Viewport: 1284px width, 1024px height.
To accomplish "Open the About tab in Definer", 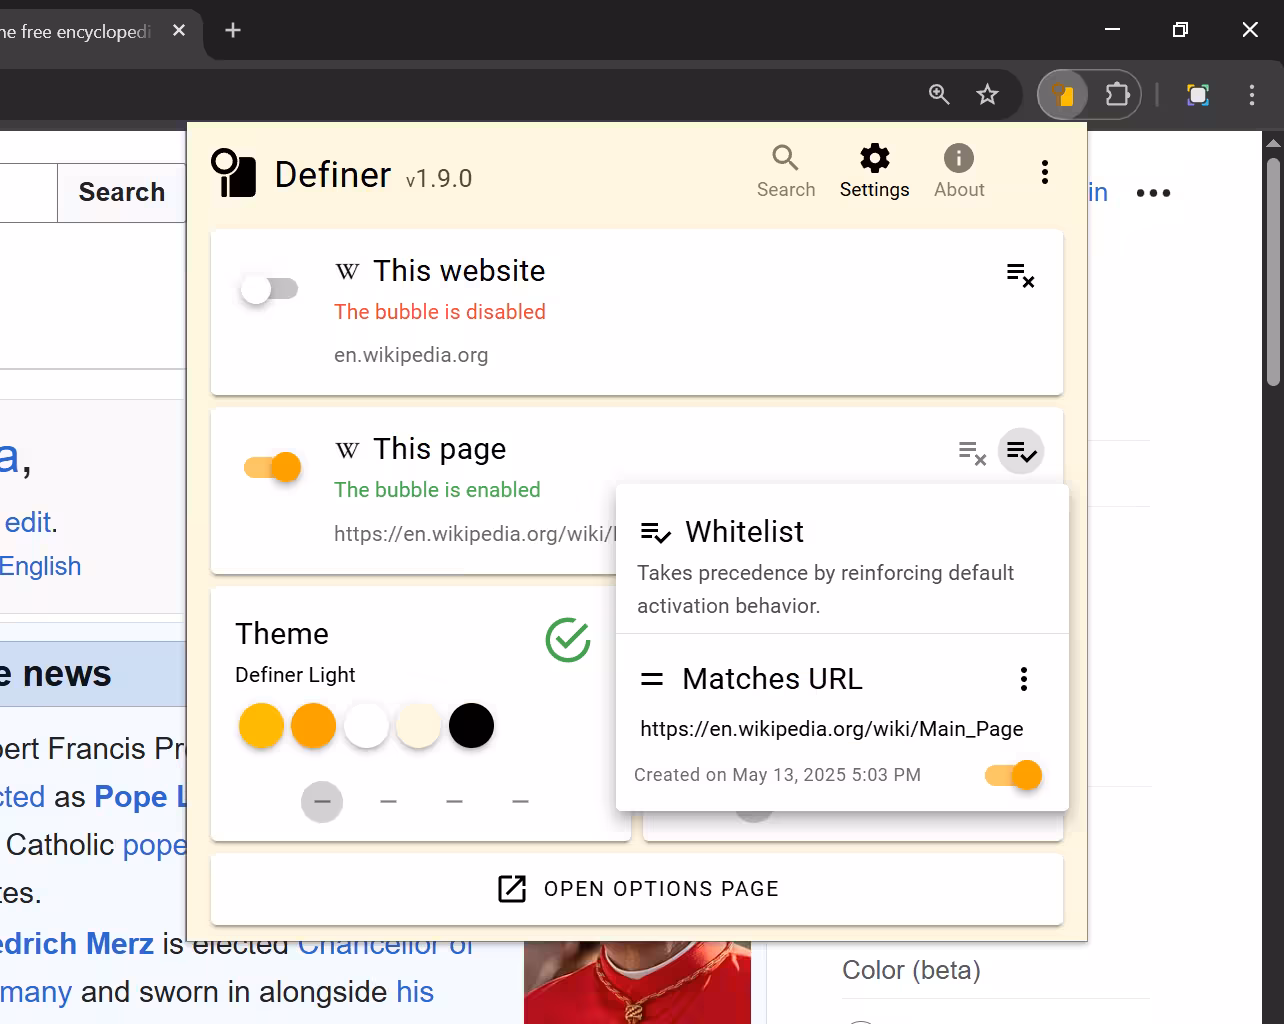I will (959, 172).
